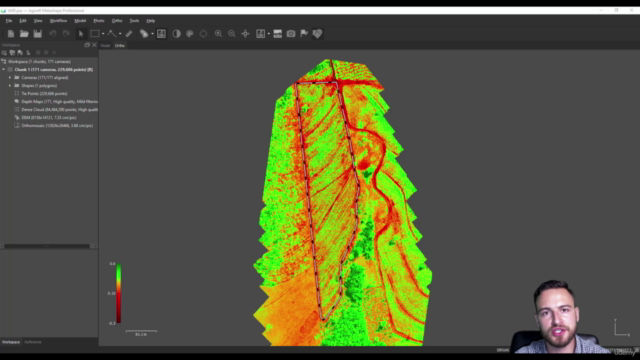Click the Update orthomosaic circular icon
This screenshot has height=360, width=640.
pos(203,34)
